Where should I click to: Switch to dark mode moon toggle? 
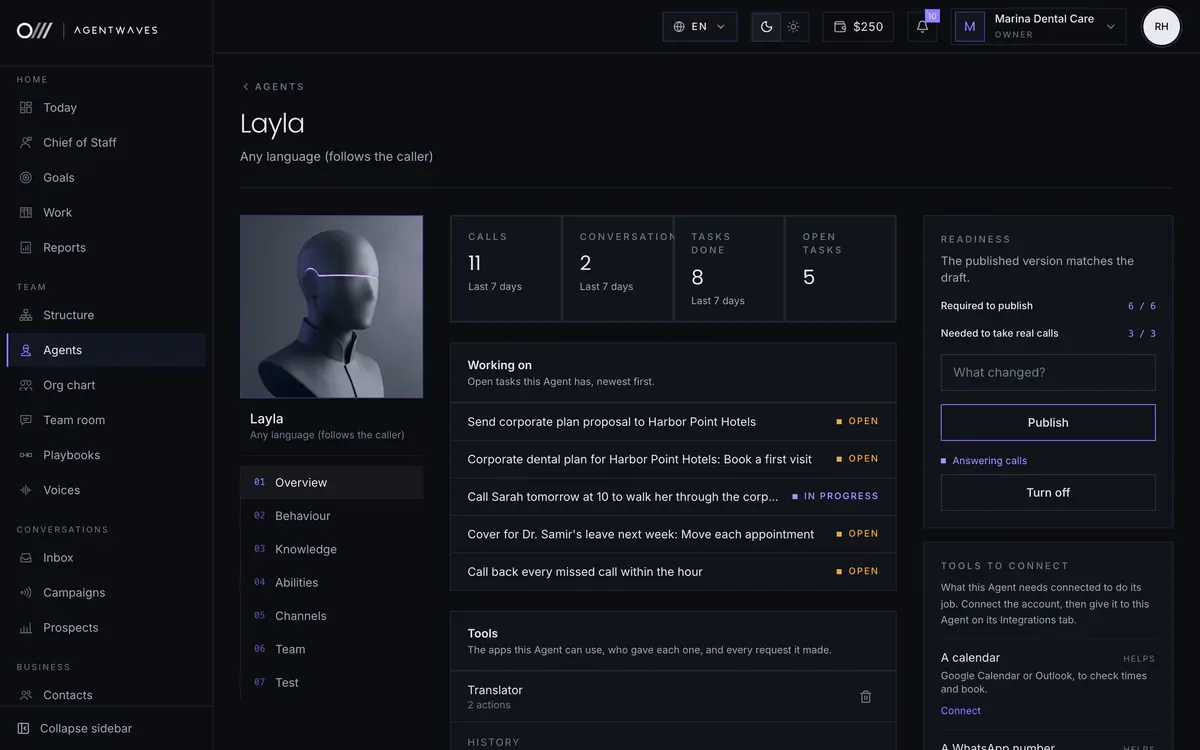[766, 27]
